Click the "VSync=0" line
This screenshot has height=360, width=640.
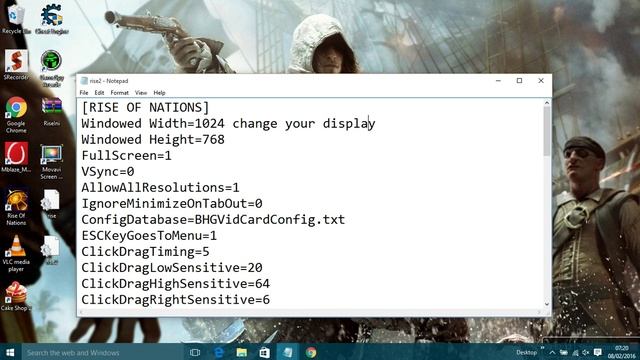pyautogui.click(x=108, y=171)
